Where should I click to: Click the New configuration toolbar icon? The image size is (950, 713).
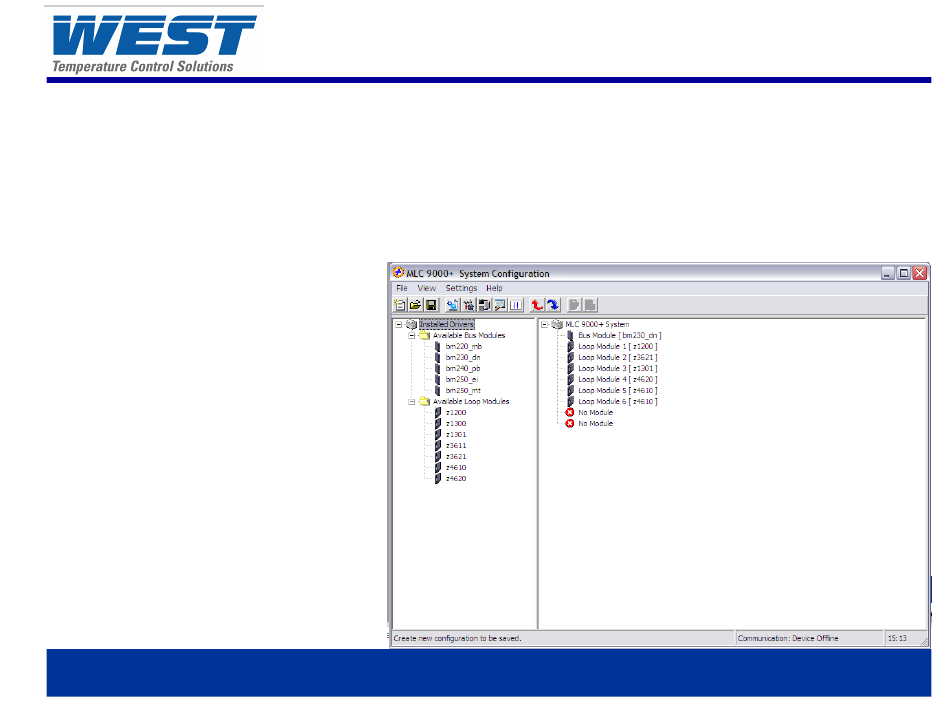[400, 305]
